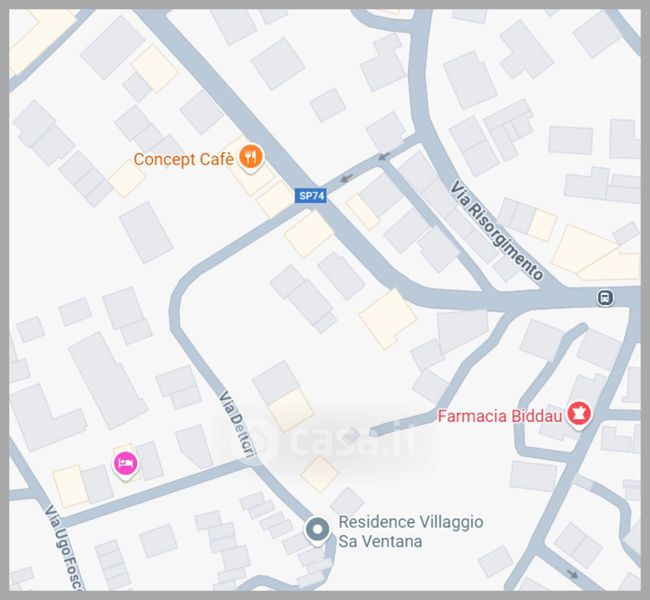The width and height of the screenshot is (650, 600).
Task: Click the beige building left of the hotel marker
Action: coord(70,486)
